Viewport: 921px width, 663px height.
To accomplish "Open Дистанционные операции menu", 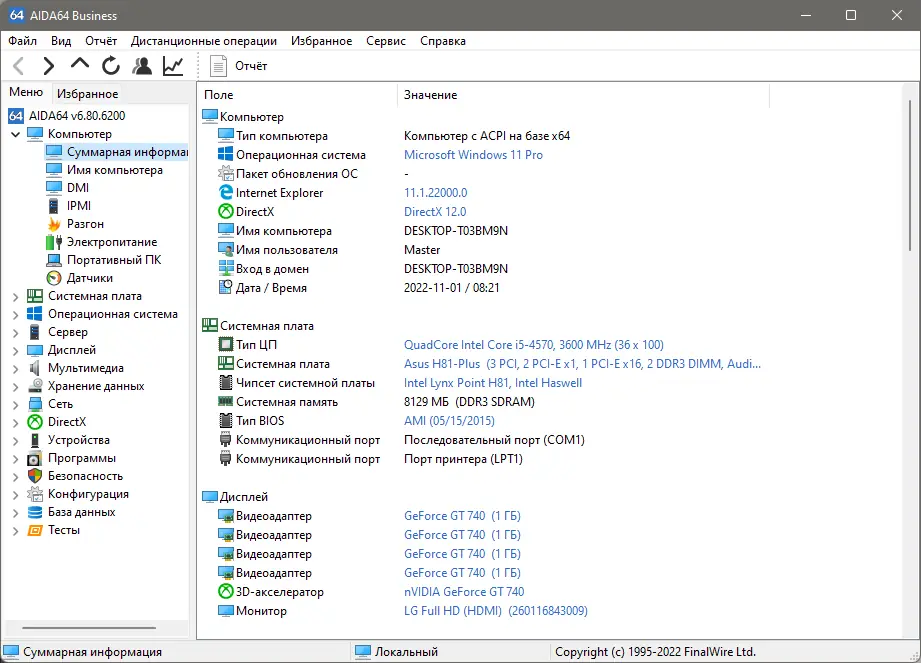I will click(204, 41).
